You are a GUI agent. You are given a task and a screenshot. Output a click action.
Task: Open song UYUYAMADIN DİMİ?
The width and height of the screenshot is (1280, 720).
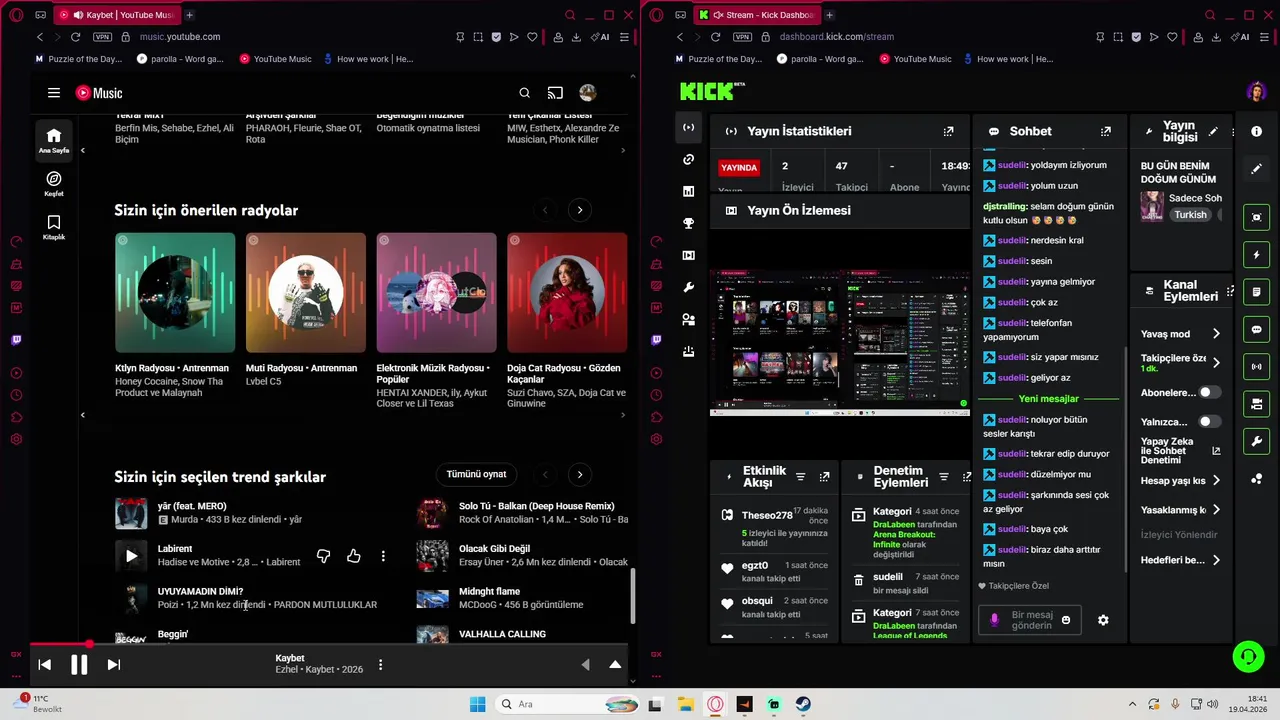pos(200,591)
